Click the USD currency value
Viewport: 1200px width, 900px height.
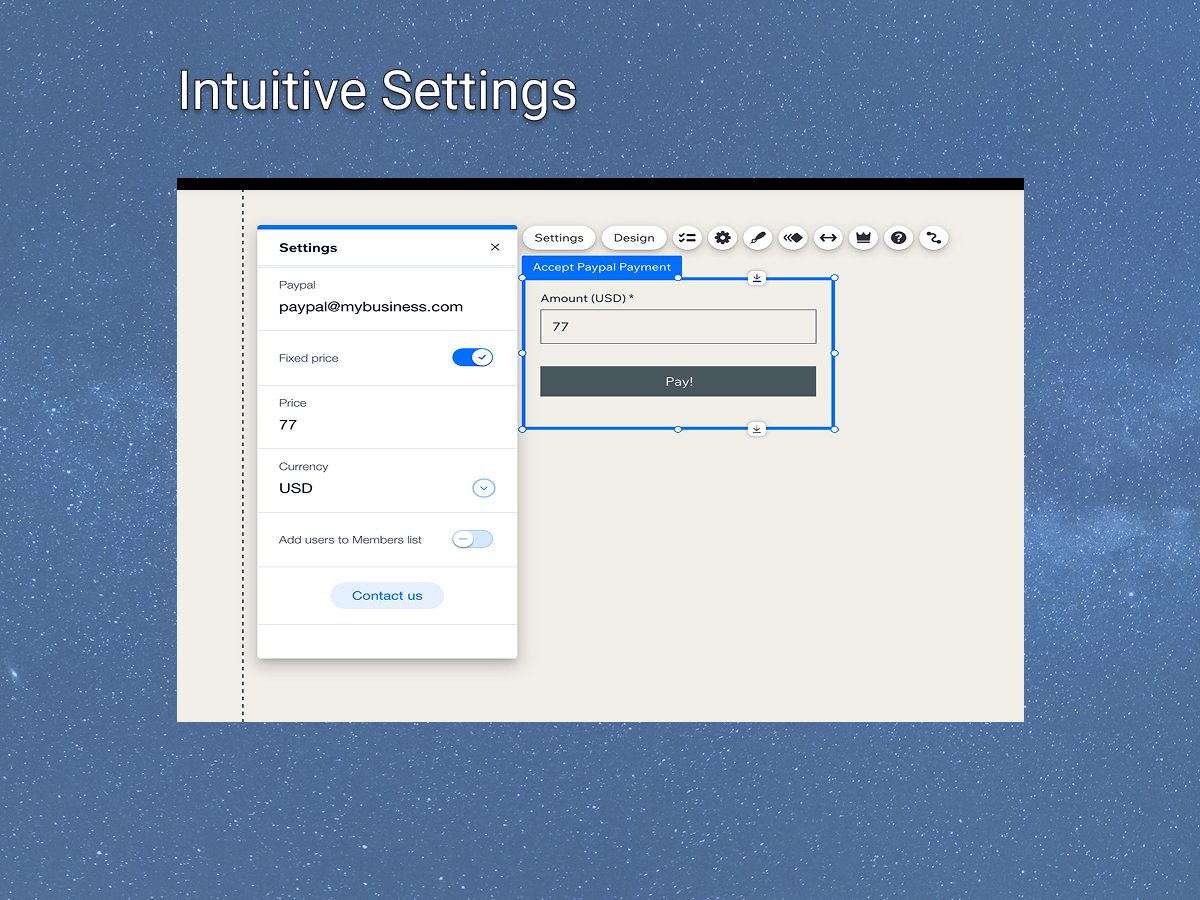click(x=296, y=488)
